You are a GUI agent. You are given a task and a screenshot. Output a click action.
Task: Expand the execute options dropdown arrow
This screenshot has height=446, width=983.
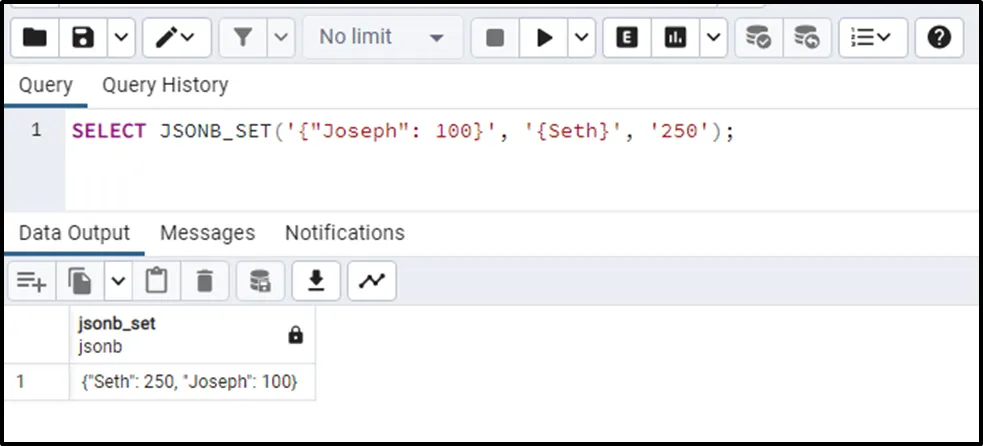coord(582,38)
